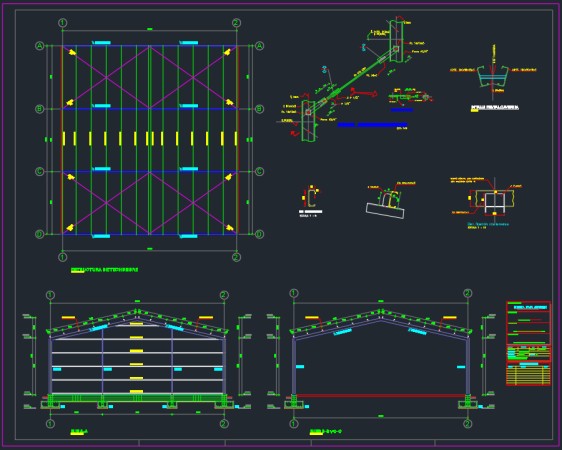This screenshot has height=450, width=562.
Task: Select the right section title label
Action: pos(325,432)
